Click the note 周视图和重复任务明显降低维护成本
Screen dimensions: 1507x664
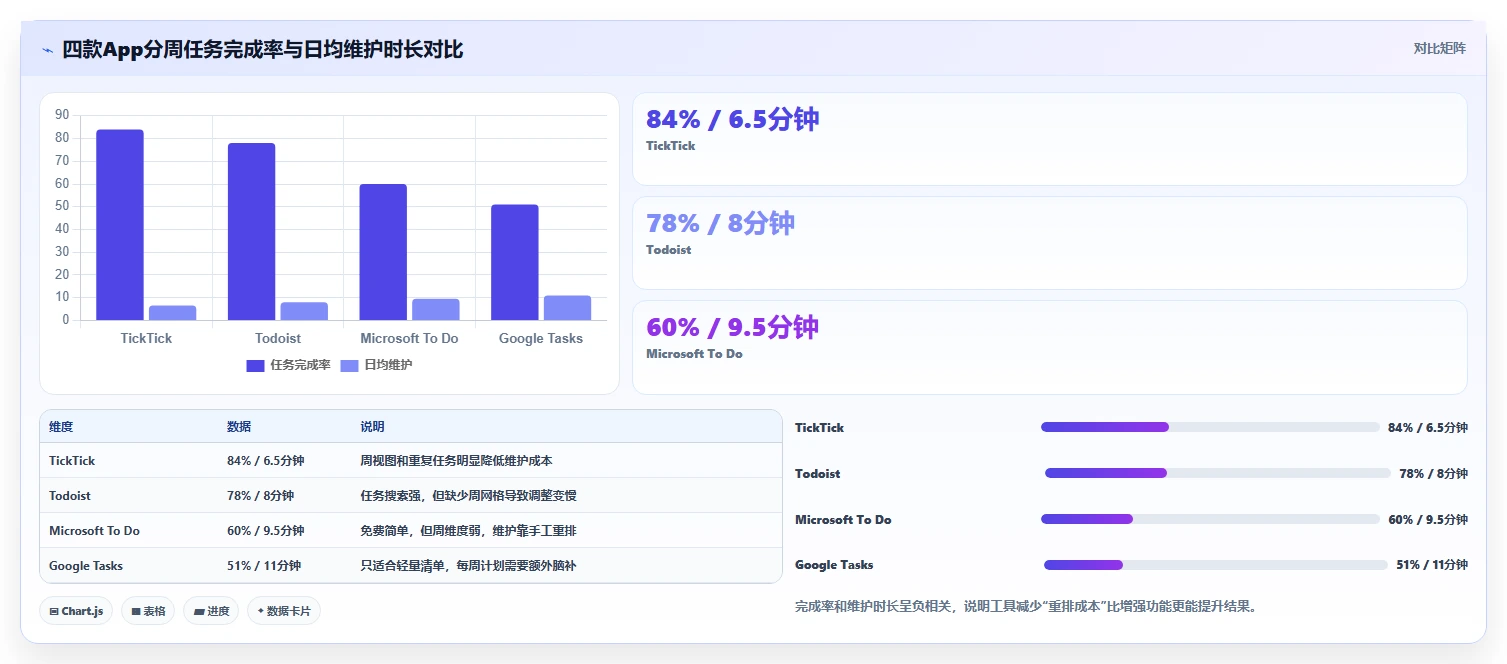pos(456,461)
